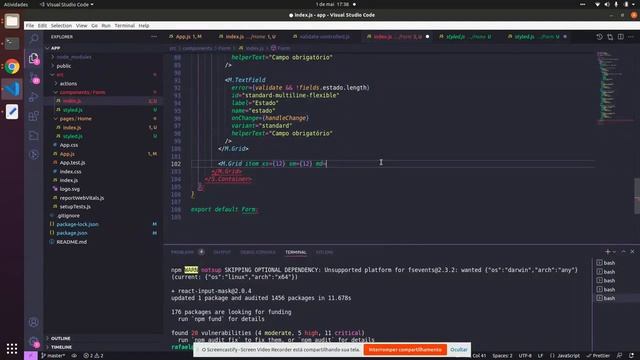Open timeline history icon in editor toolbar
640x360 pixels.
(x=599, y=37)
